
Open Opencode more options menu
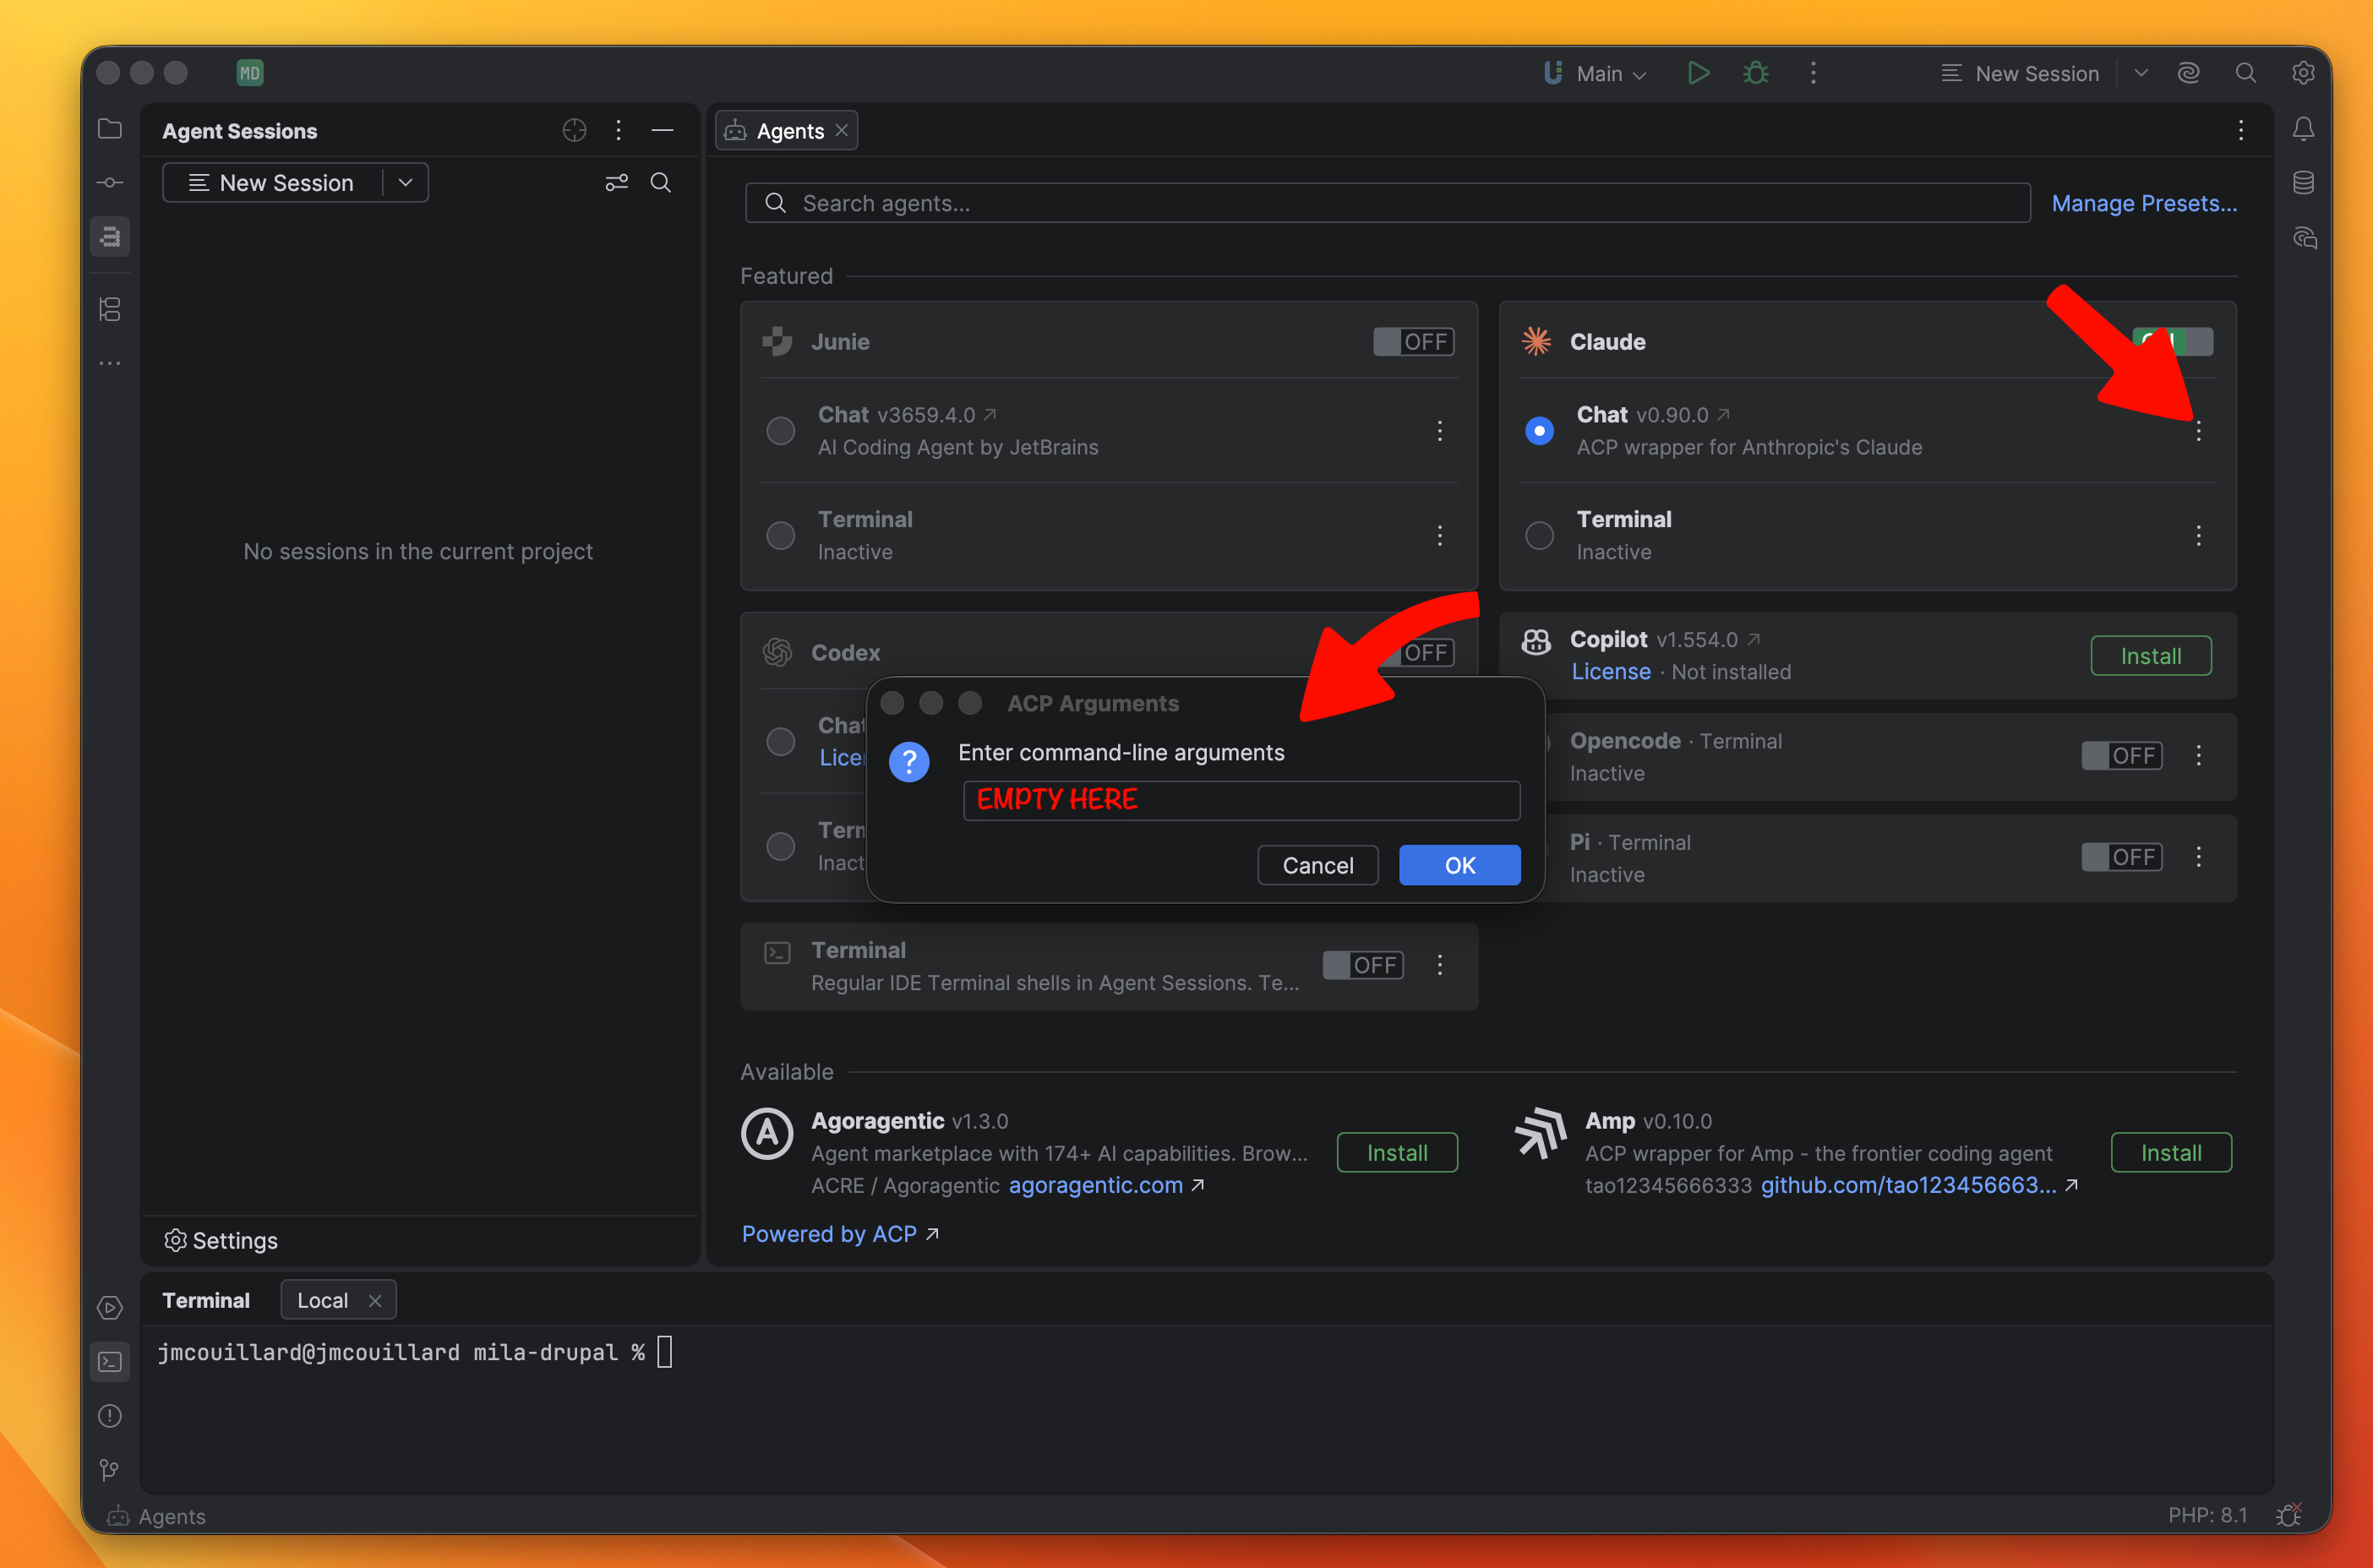coord(2198,756)
